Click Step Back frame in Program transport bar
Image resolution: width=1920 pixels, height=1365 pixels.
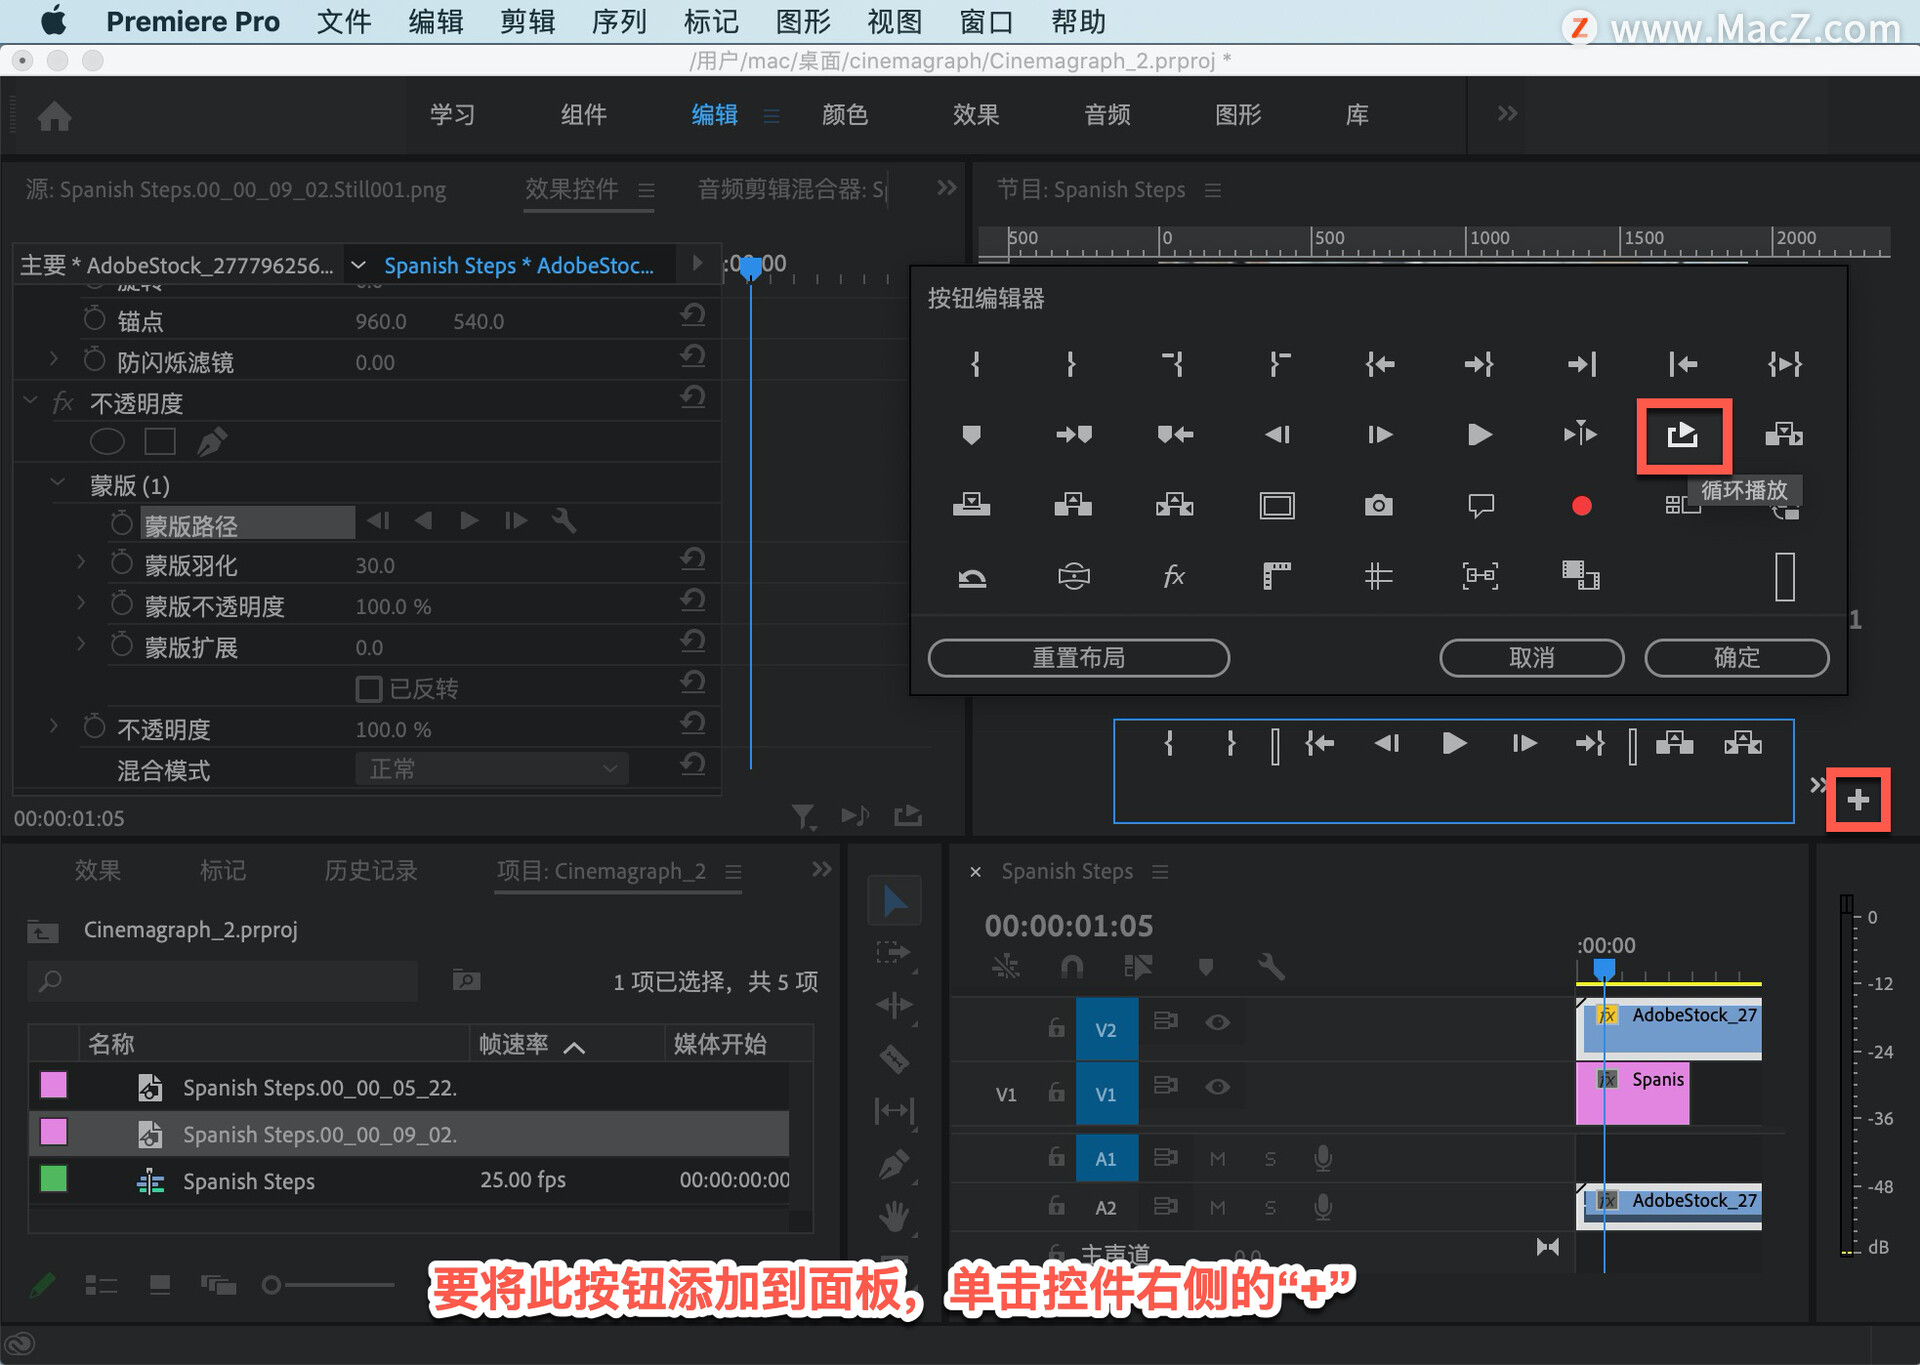[1387, 743]
